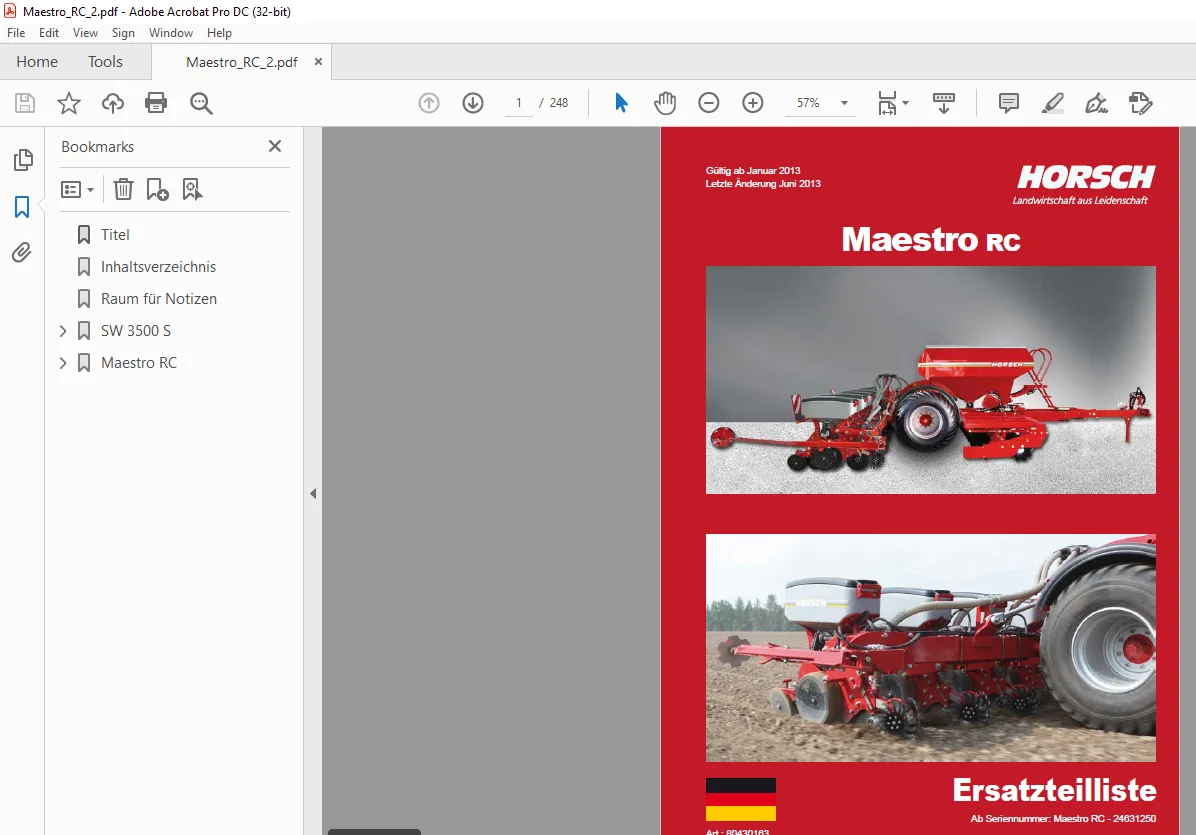Find current bookmark icon
This screenshot has width=1196, height=835.
point(192,189)
